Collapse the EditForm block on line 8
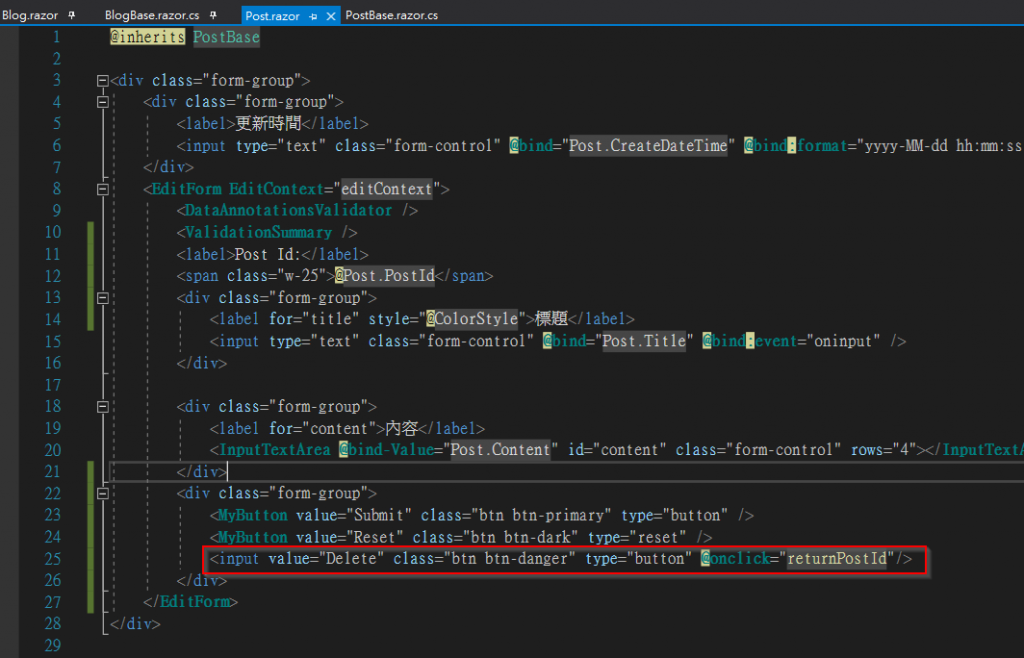 (103, 189)
